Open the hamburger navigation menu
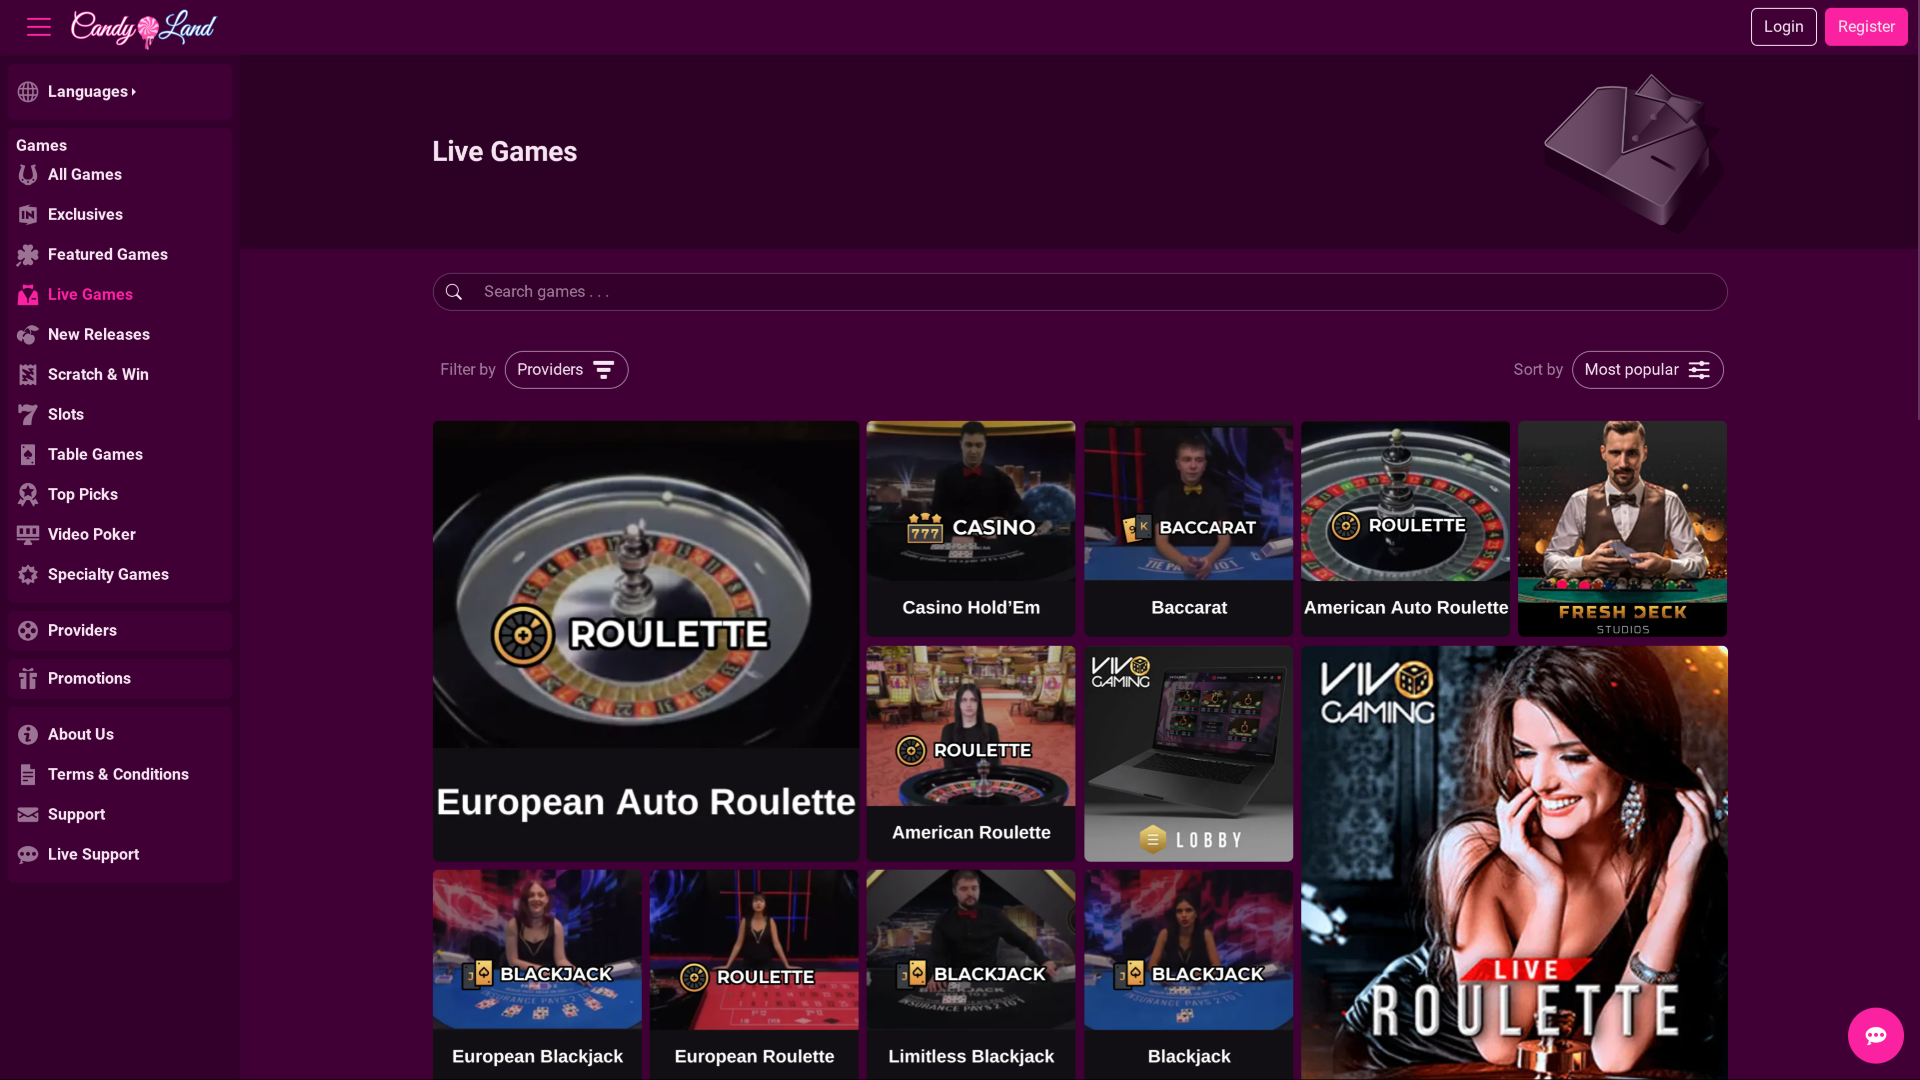Image resolution: width=1920 pixels, height=1080 pixels. pos(38,26)
